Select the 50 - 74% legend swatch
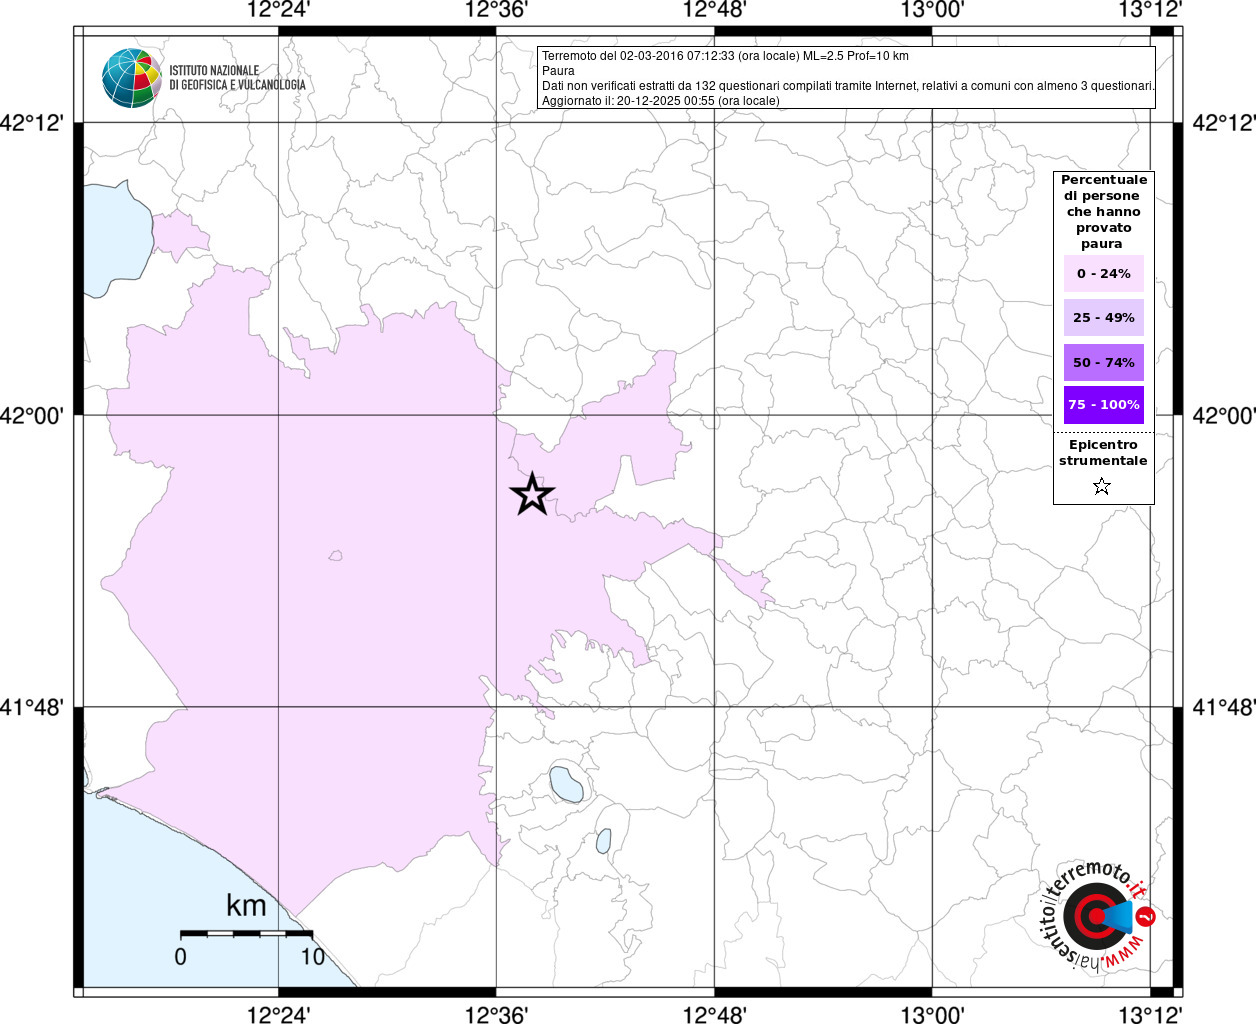The height and width of the screenshot is (1024, 1256). [x=1103, y=362]
